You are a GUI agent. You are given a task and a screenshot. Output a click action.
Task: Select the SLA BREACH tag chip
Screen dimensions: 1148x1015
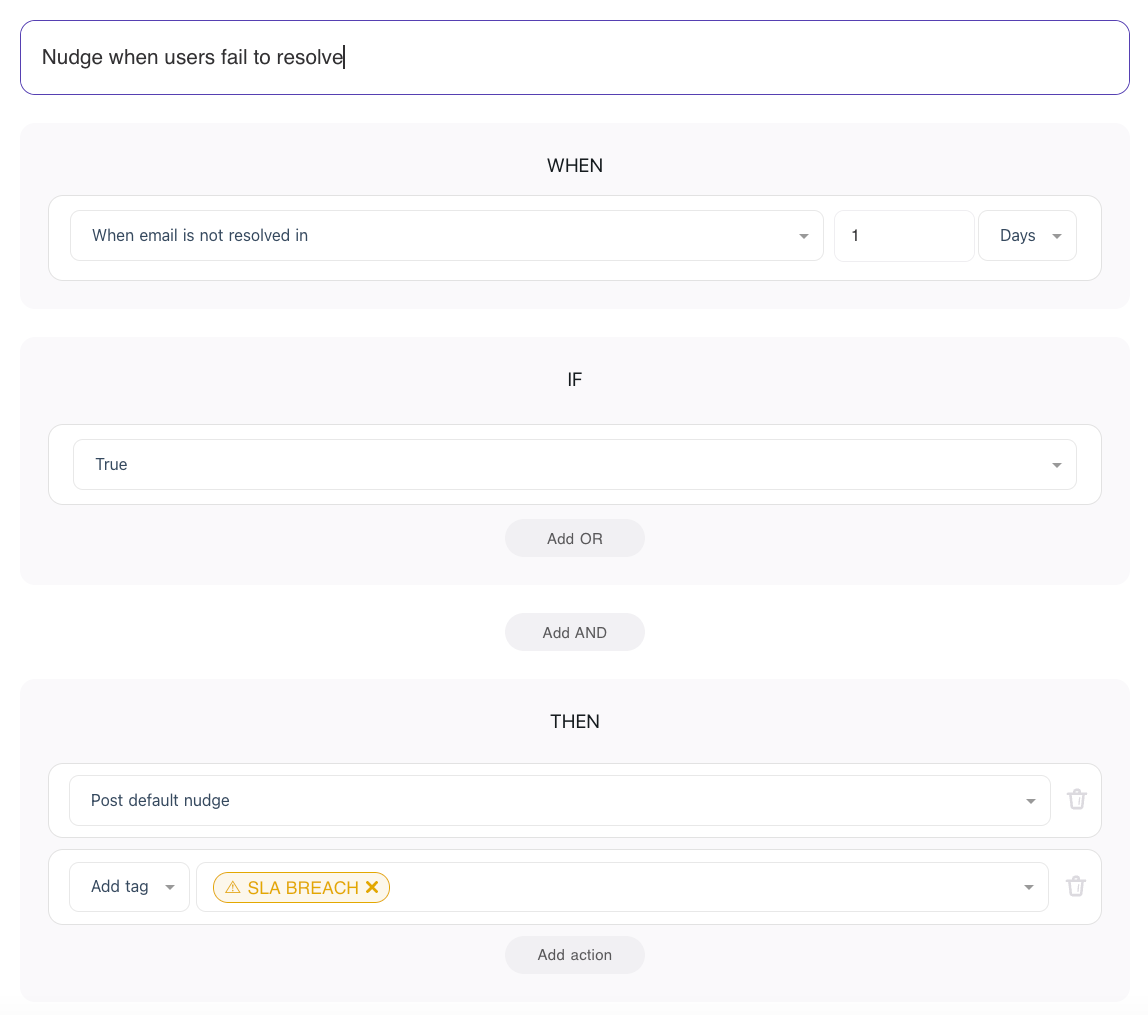tap(302, 888)
